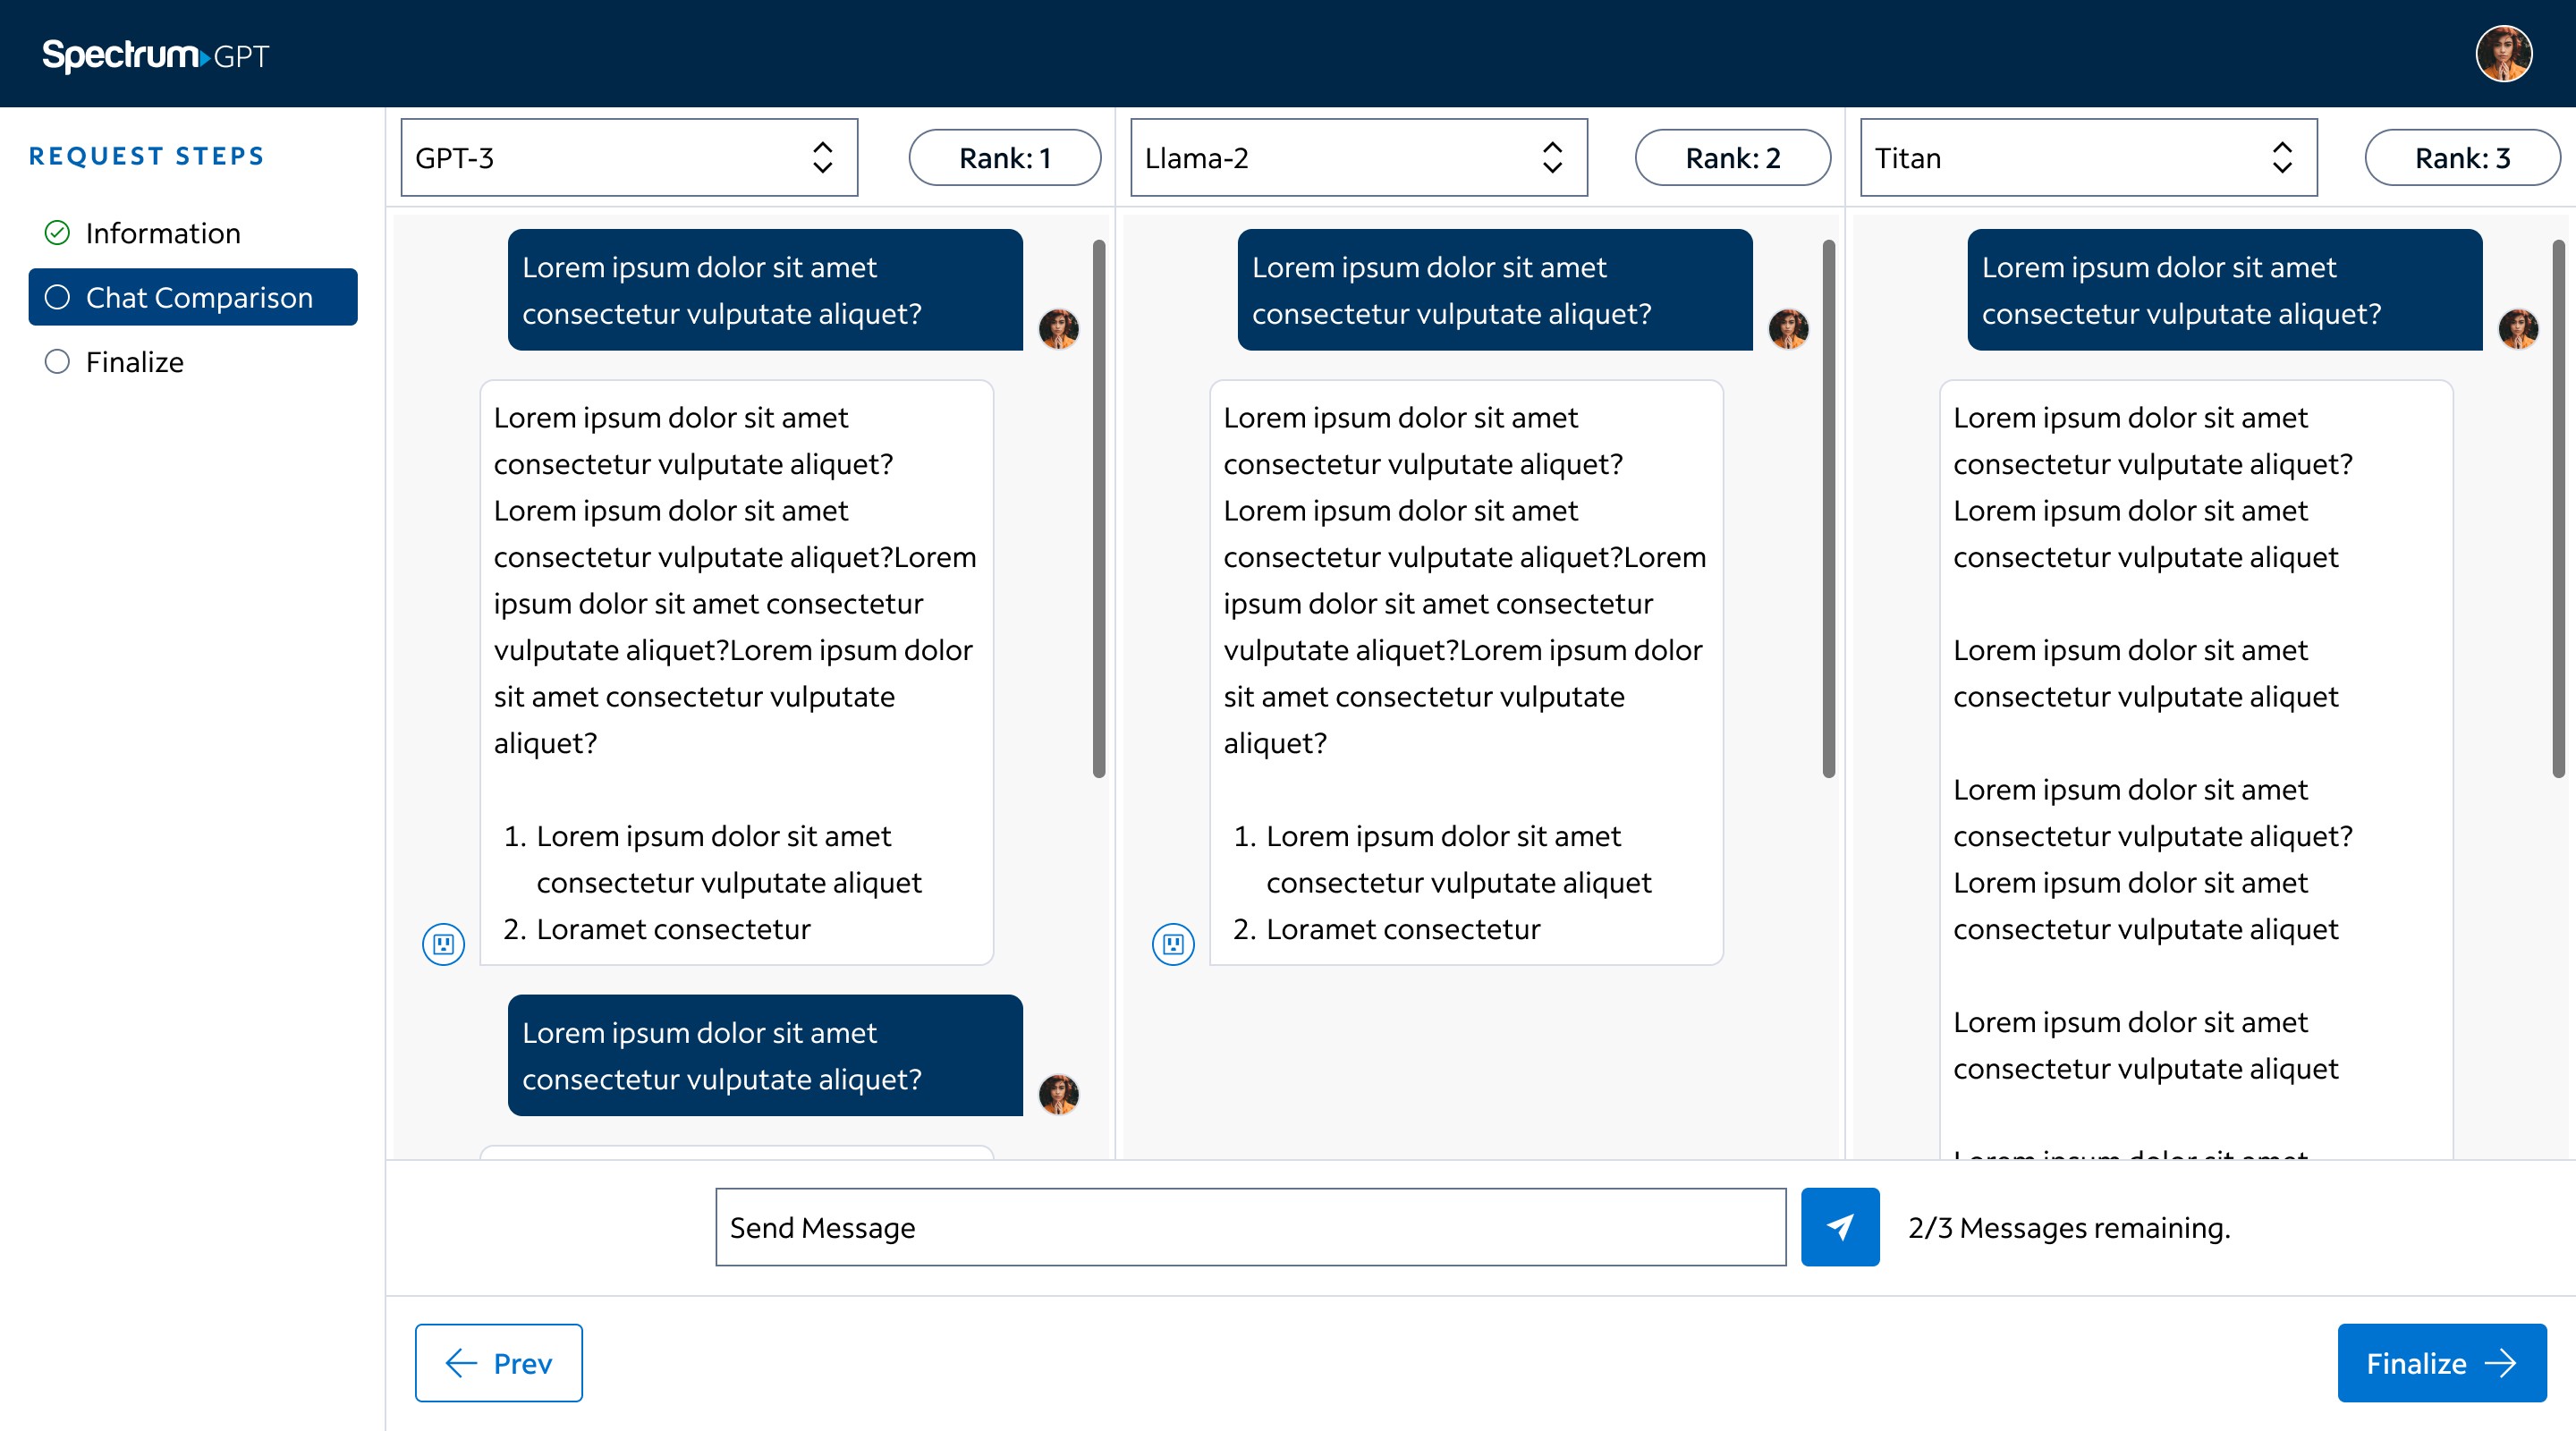Open Finalize step in Request Steps
The image size is (2576, 1431).
point(135,362)
